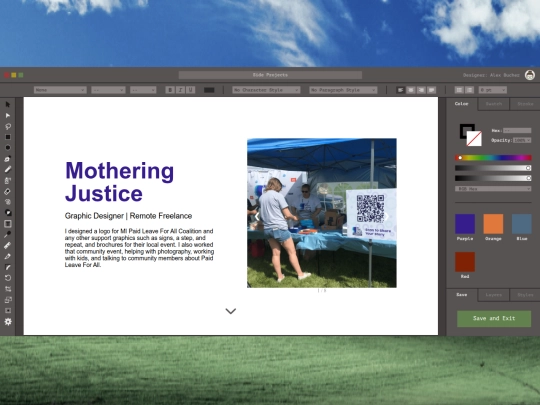The image size is (540, 405).
Task: Click the text color box in toolbar
Action: pyautogui.click(x=209, y=90)
